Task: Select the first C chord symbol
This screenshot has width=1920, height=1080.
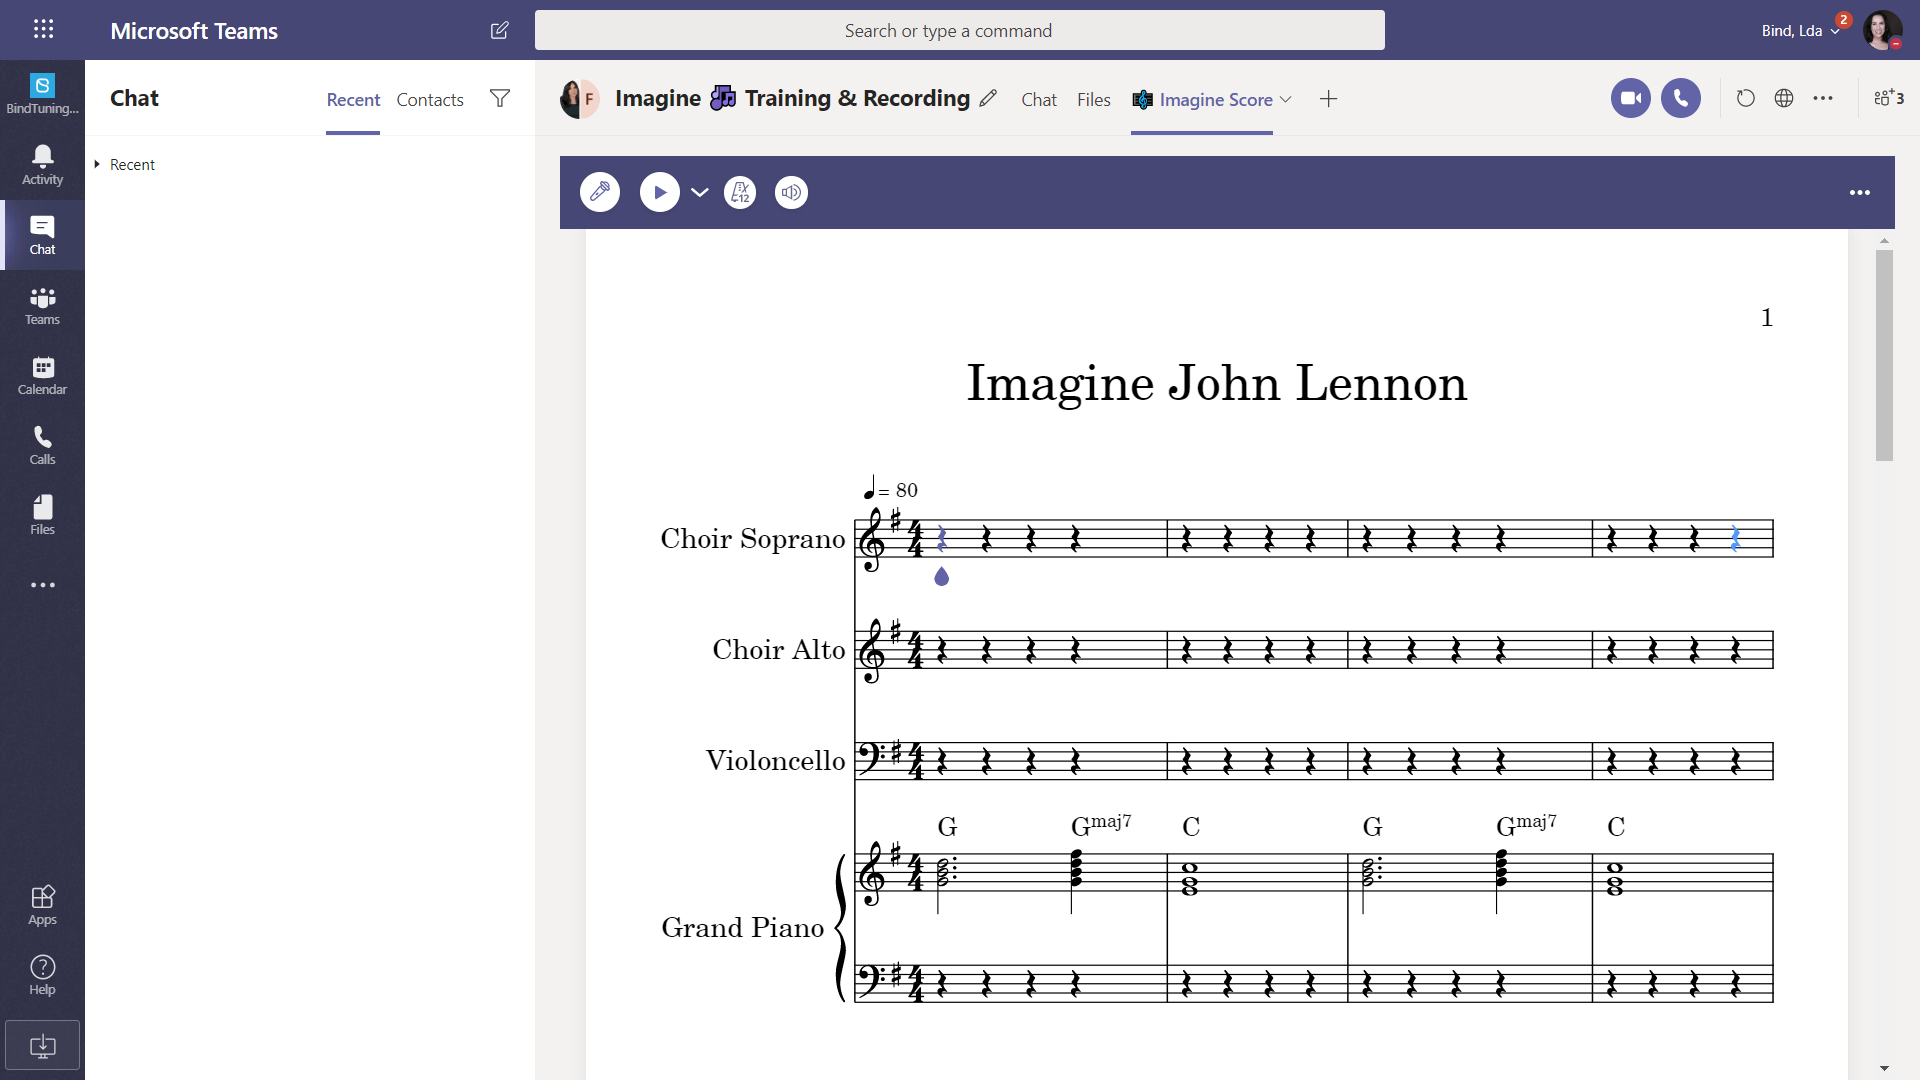Action: point(1191,827)
